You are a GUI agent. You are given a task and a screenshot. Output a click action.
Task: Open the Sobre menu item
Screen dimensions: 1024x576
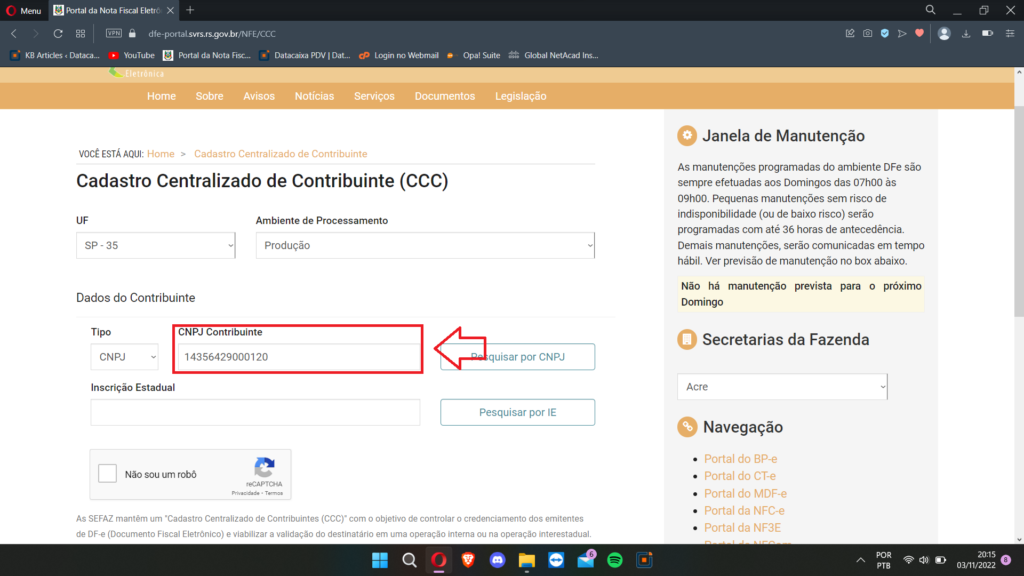(209, 96)
